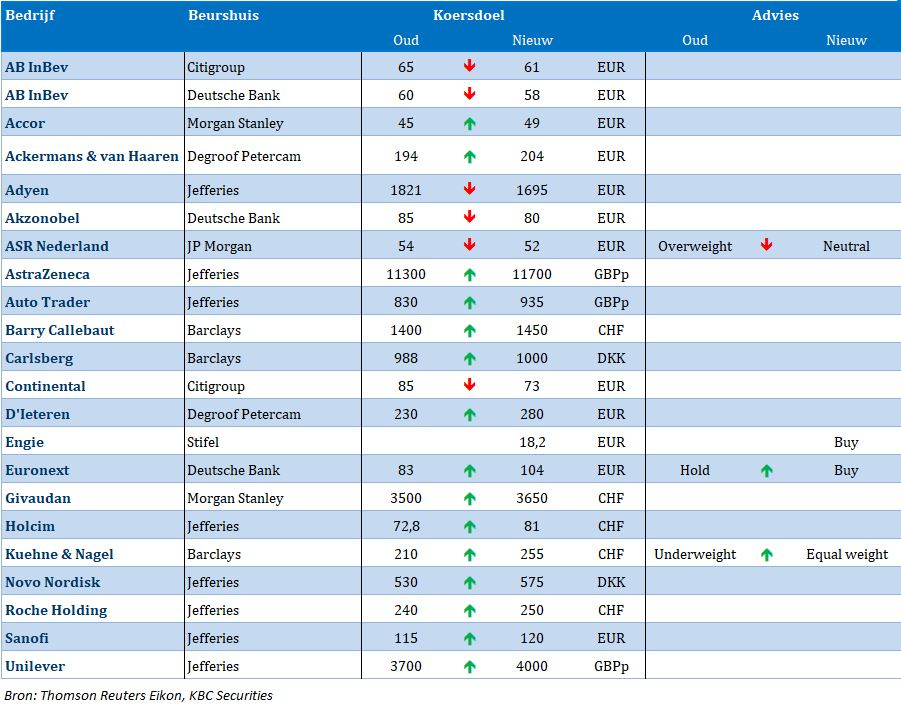Select the Beurshuis column header
The width and height of the screenshot is (901, 707).
(224, 15)
